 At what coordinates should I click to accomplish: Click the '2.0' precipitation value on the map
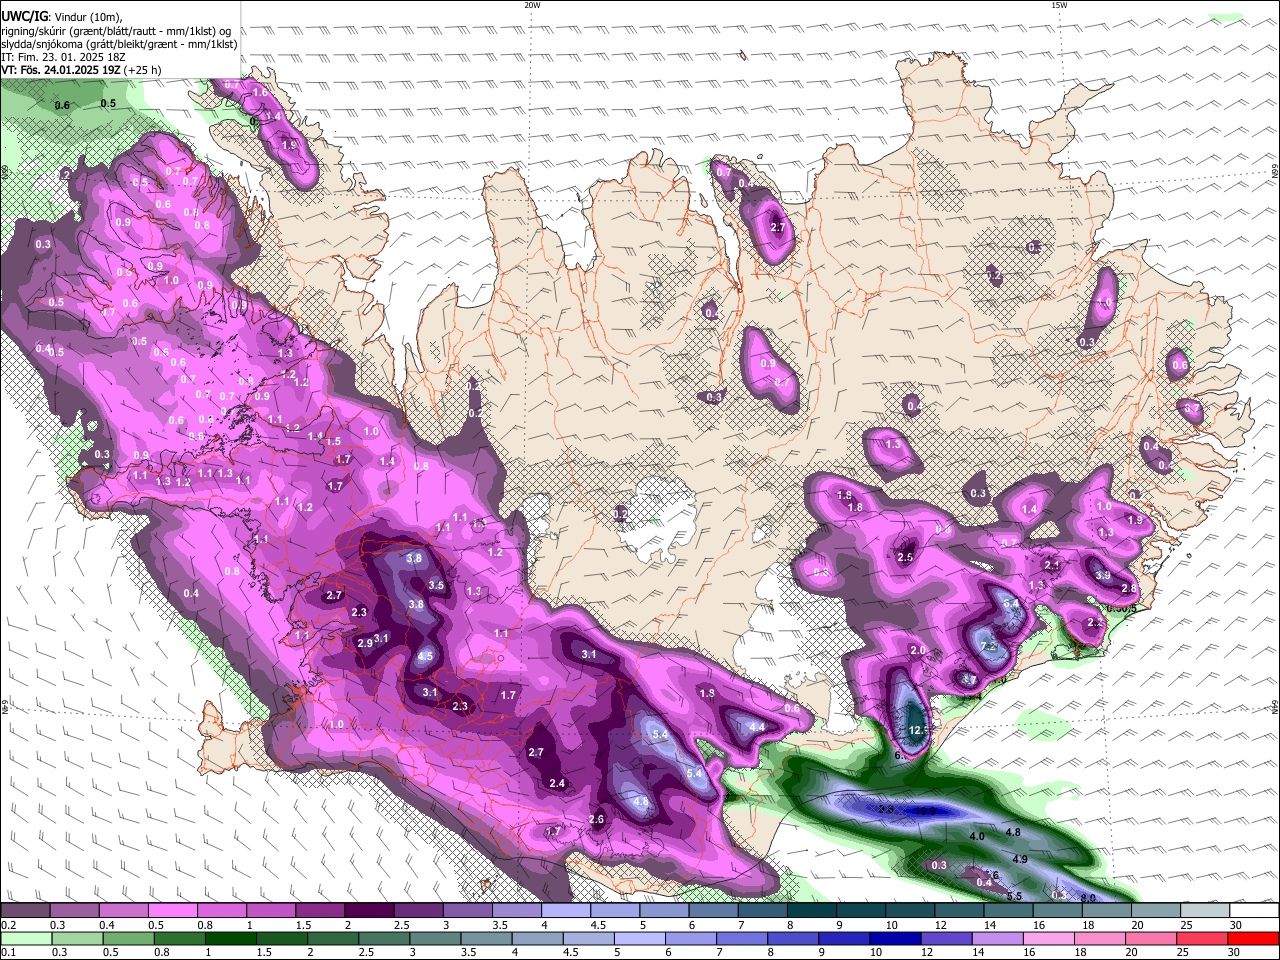(917, 651)
